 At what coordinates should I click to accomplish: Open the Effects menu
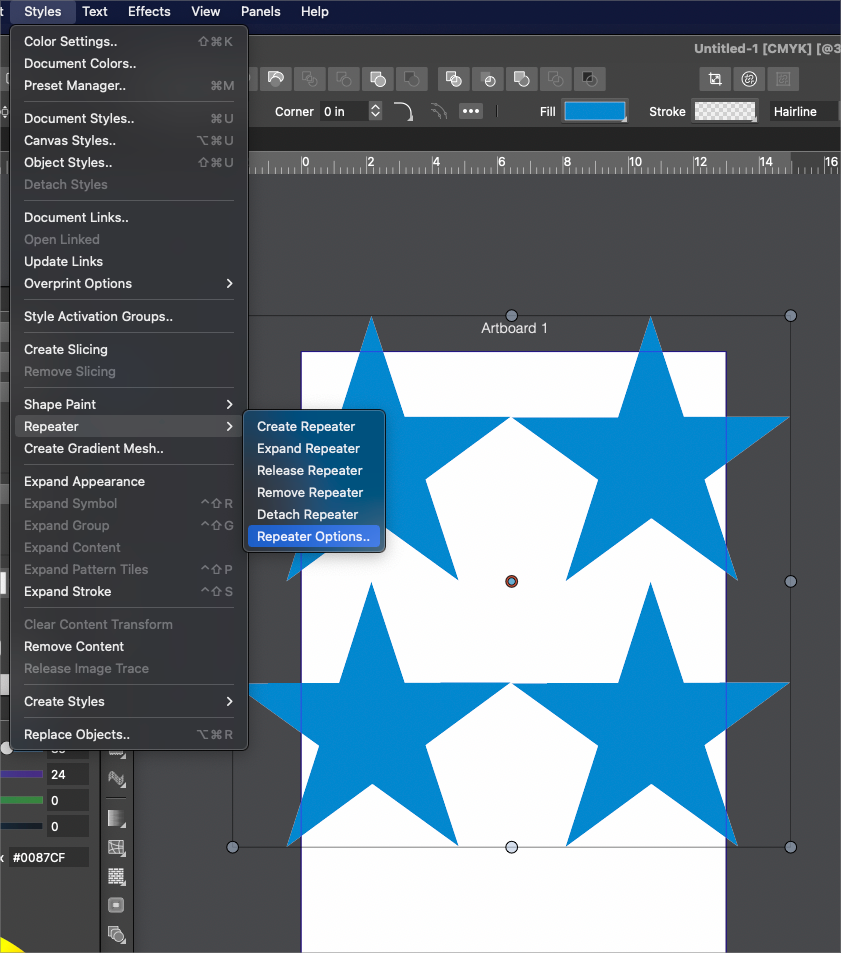149,11
